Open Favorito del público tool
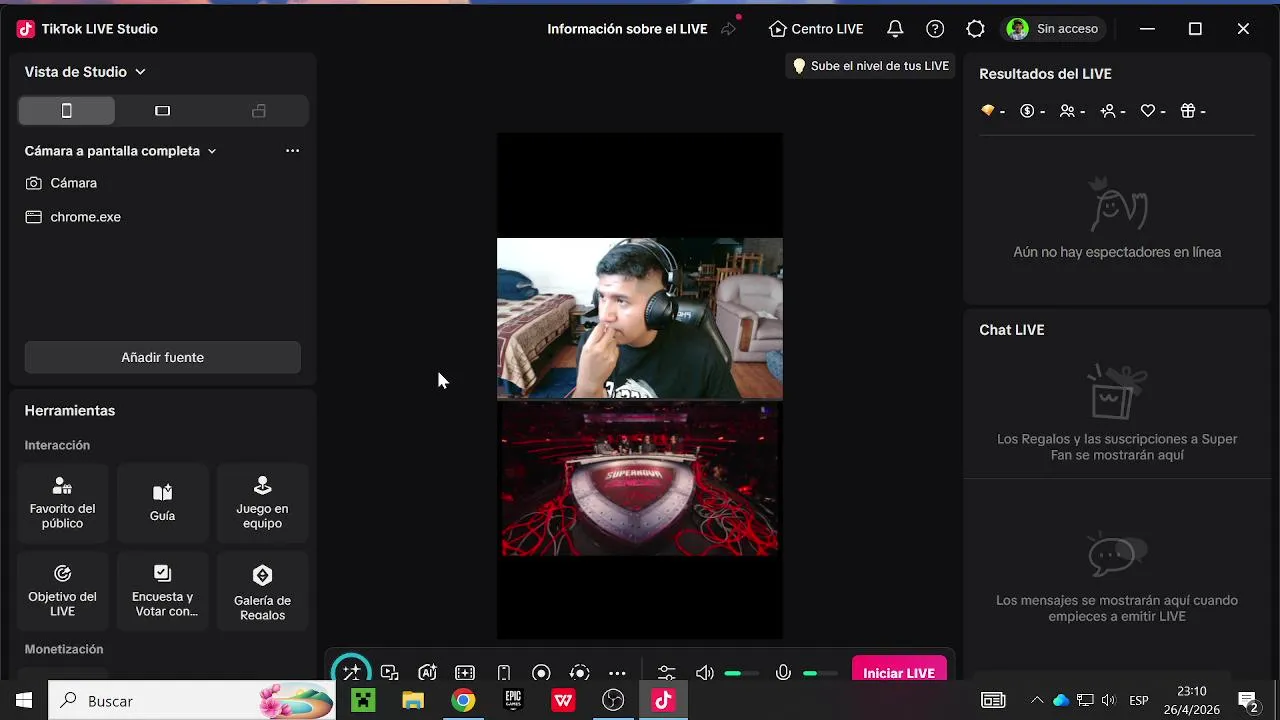Image resolution: width=1280 pixels, height=720 pixels. point(62,503)
